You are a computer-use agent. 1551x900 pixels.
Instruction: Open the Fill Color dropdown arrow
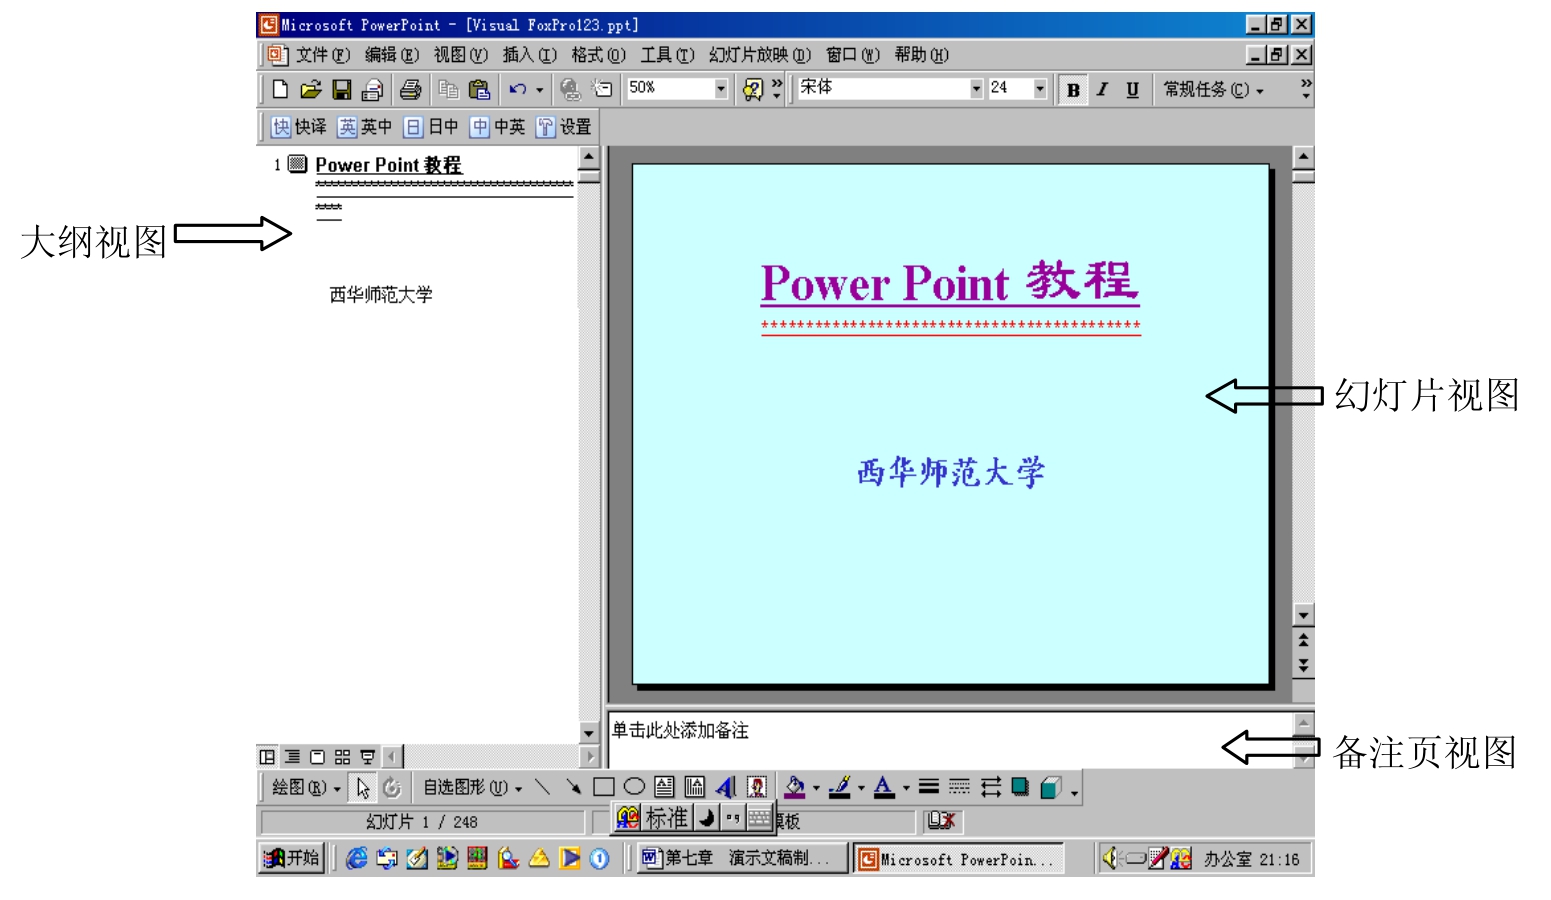(816, 788)
